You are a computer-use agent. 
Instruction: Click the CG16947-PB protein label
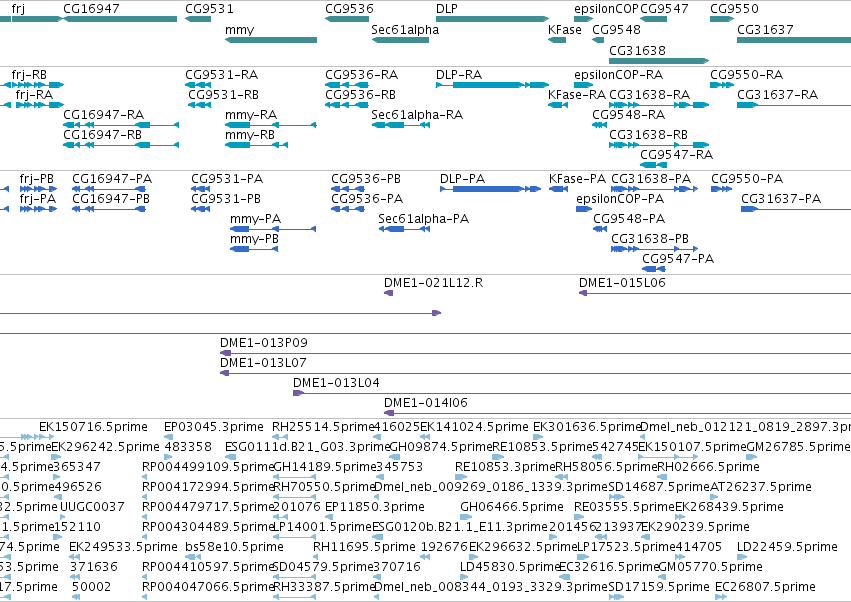pos(111,199)
